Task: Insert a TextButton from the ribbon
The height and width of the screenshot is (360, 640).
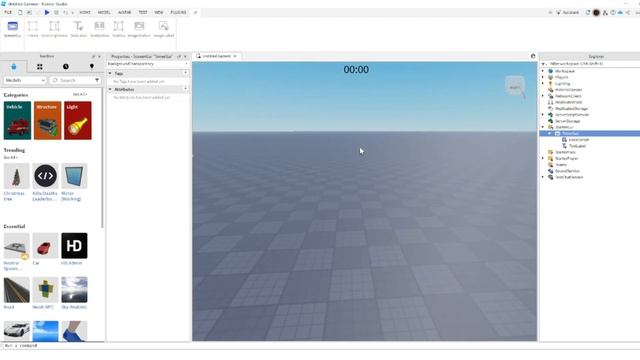Action: [x=100, y=29]
